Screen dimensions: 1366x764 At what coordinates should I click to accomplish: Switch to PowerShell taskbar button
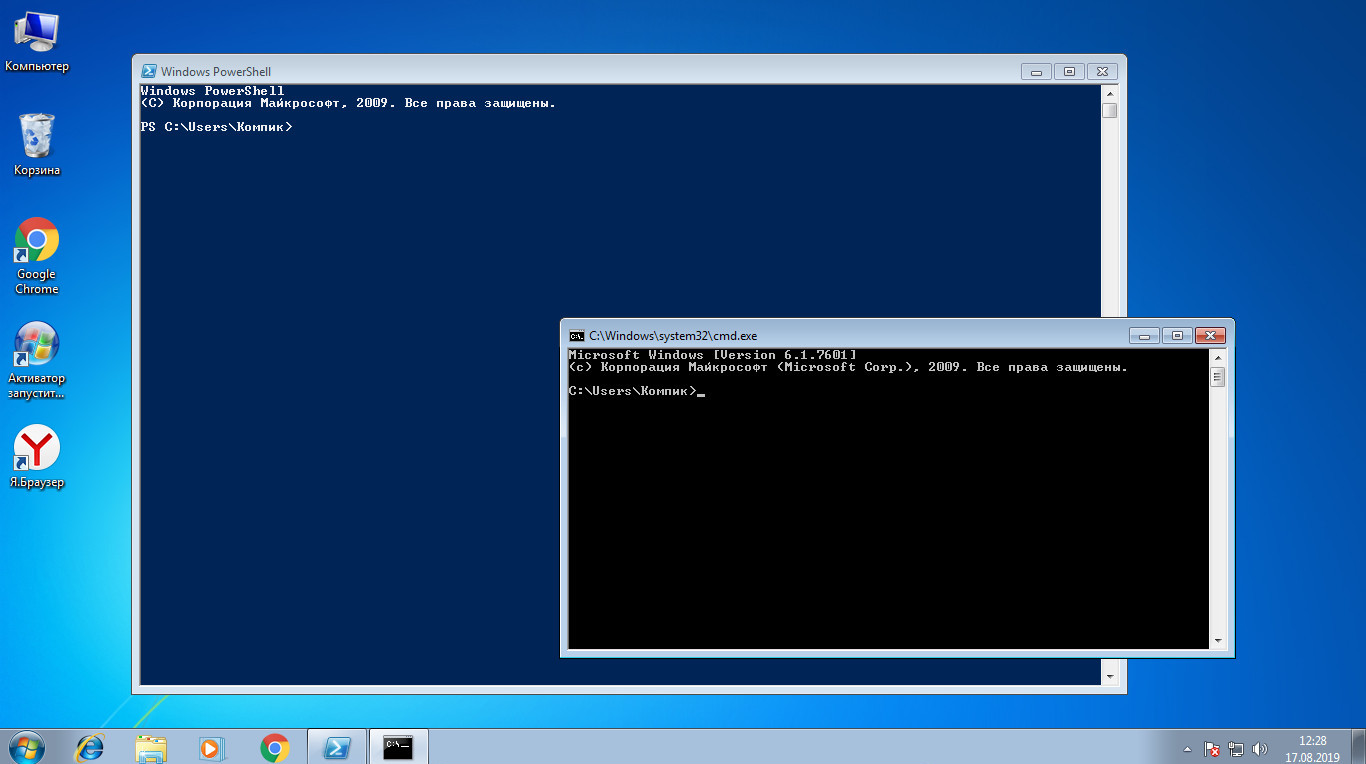click(338, 747)
